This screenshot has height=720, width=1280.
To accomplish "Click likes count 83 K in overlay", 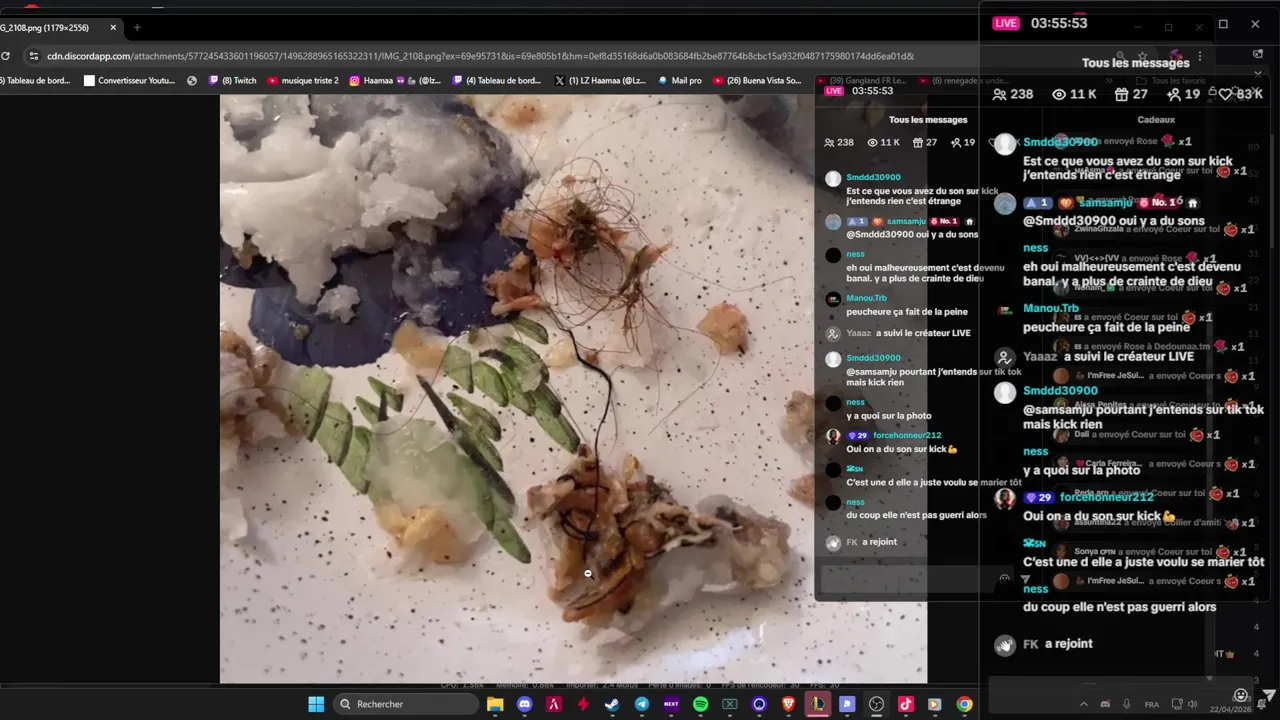I will (x=1241, y=94).
